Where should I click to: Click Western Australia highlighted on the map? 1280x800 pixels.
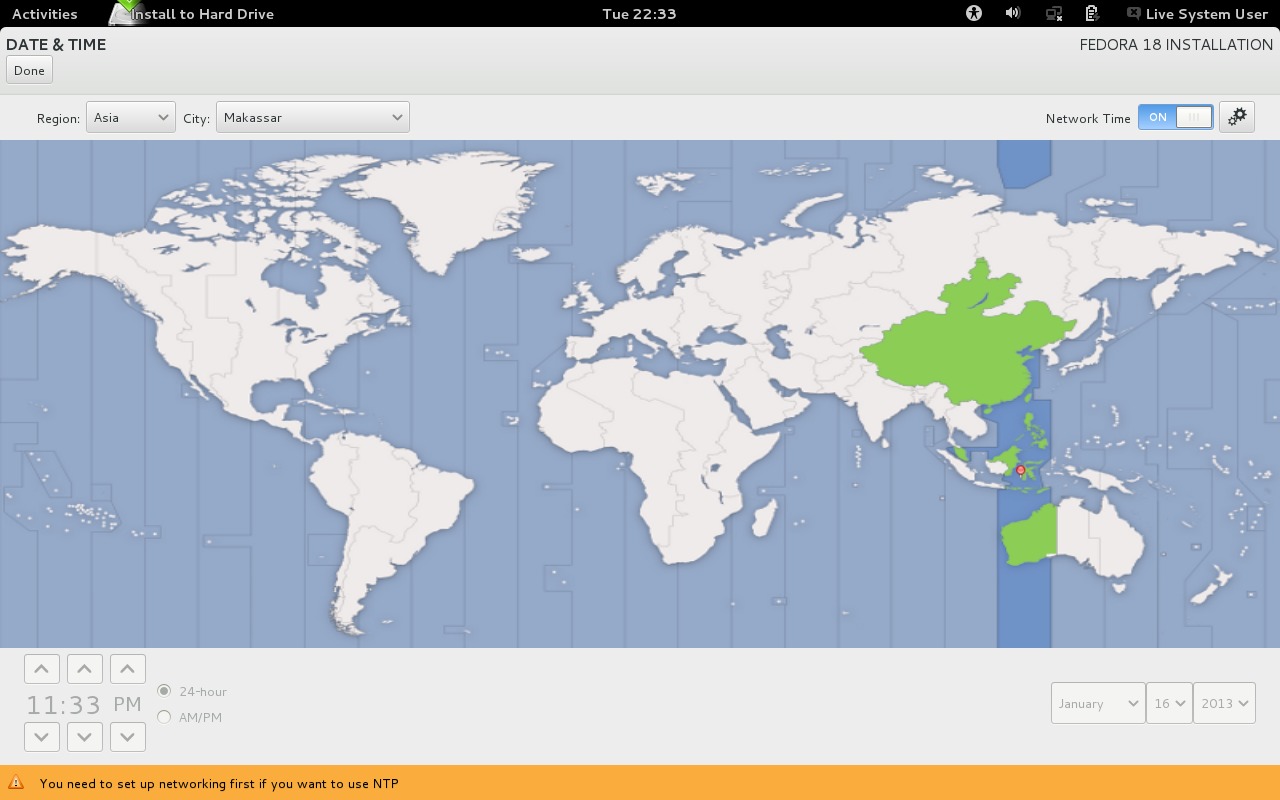[x=1028, y=537]
